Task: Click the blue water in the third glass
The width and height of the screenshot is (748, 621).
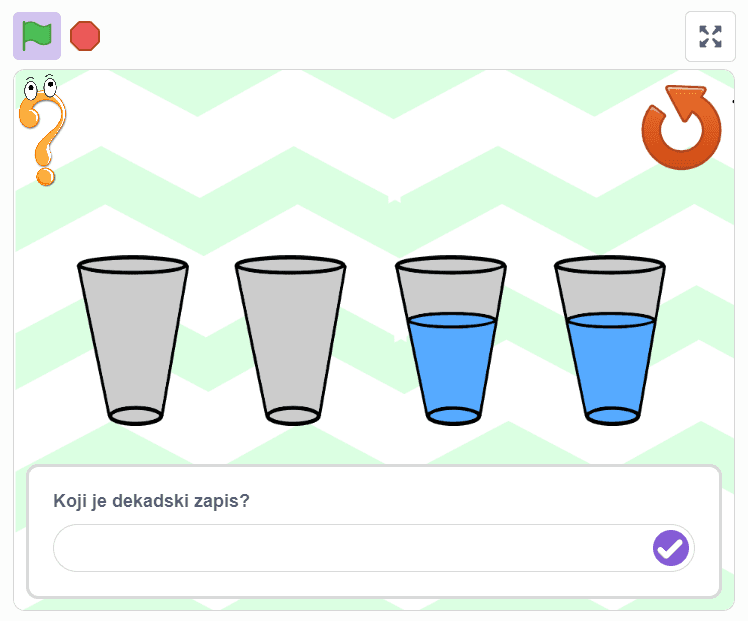Action: coord(452,367)
